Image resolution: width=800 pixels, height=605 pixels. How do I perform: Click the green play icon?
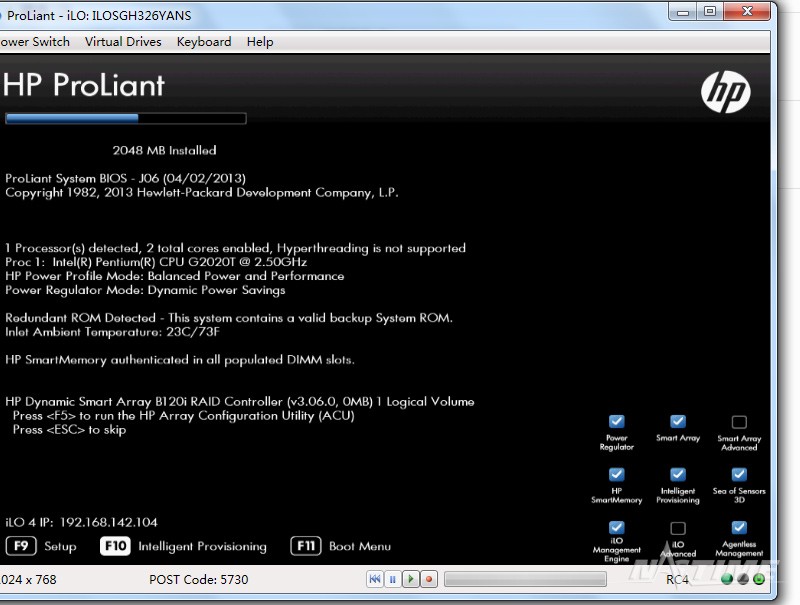click(411, 579)
